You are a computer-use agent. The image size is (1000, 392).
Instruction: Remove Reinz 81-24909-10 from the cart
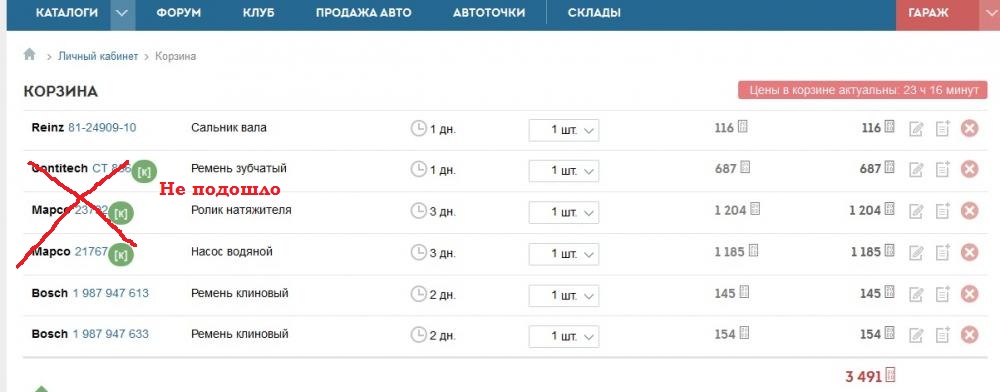pyautogui.click(x=969, y=128)
